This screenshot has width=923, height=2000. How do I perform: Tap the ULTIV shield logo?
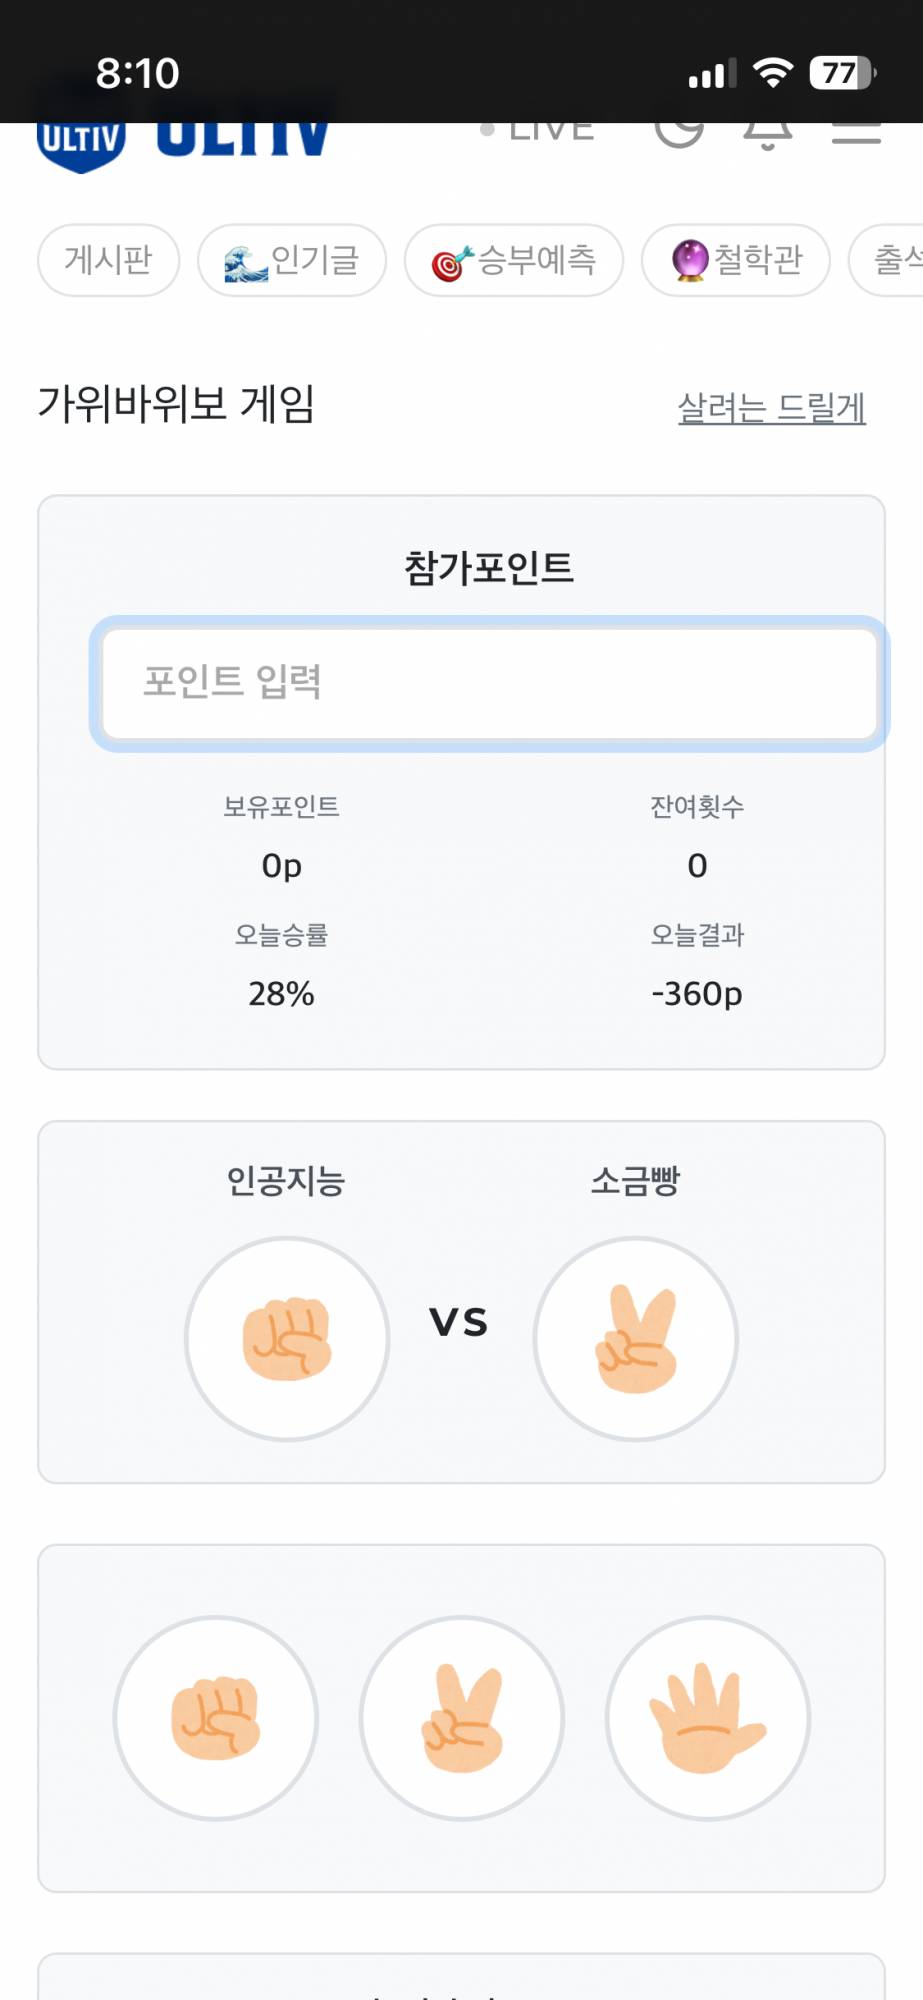pyautogui.click(x=81, y=145)
